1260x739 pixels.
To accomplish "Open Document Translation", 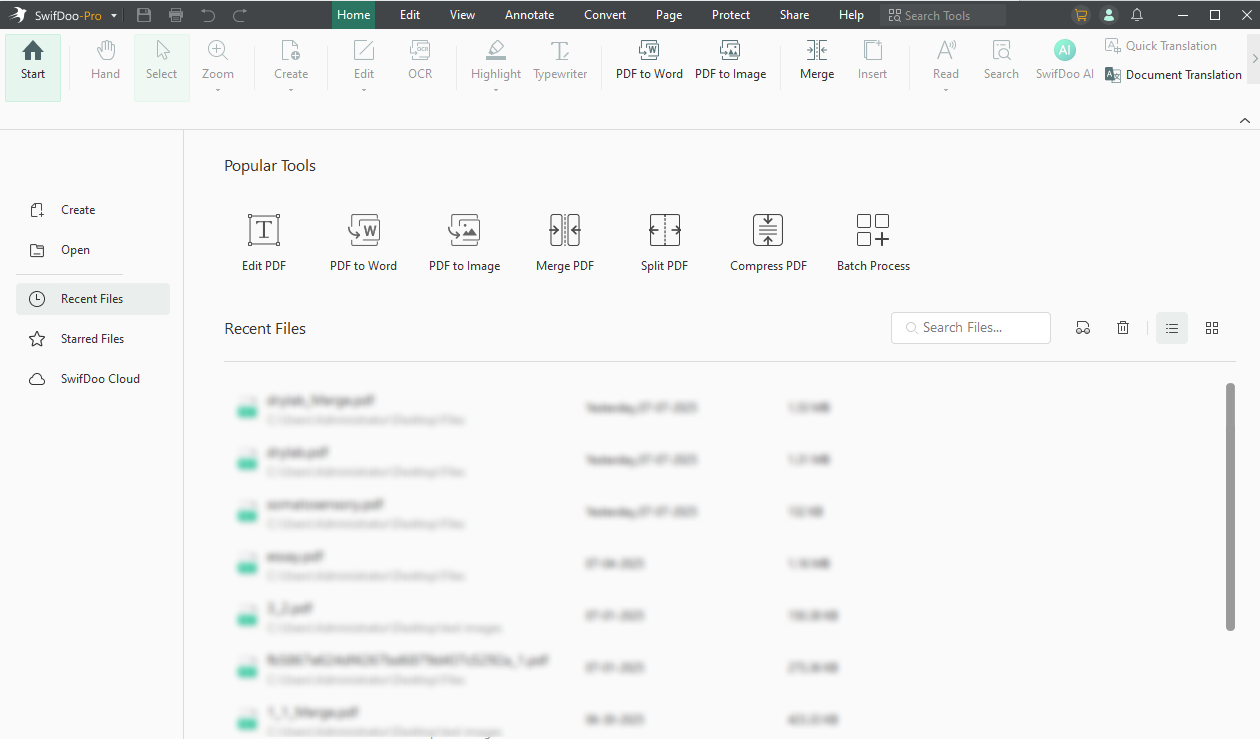I will coord(1173,75).
